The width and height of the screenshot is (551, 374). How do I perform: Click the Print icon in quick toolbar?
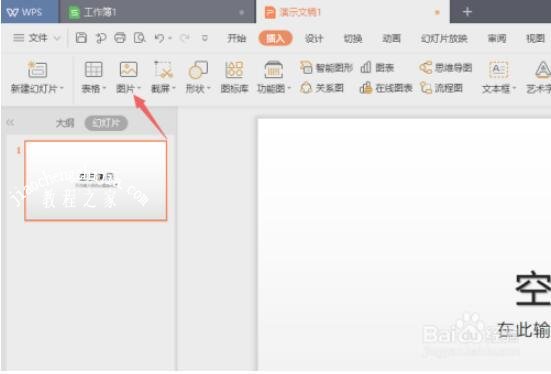point(120,38)
